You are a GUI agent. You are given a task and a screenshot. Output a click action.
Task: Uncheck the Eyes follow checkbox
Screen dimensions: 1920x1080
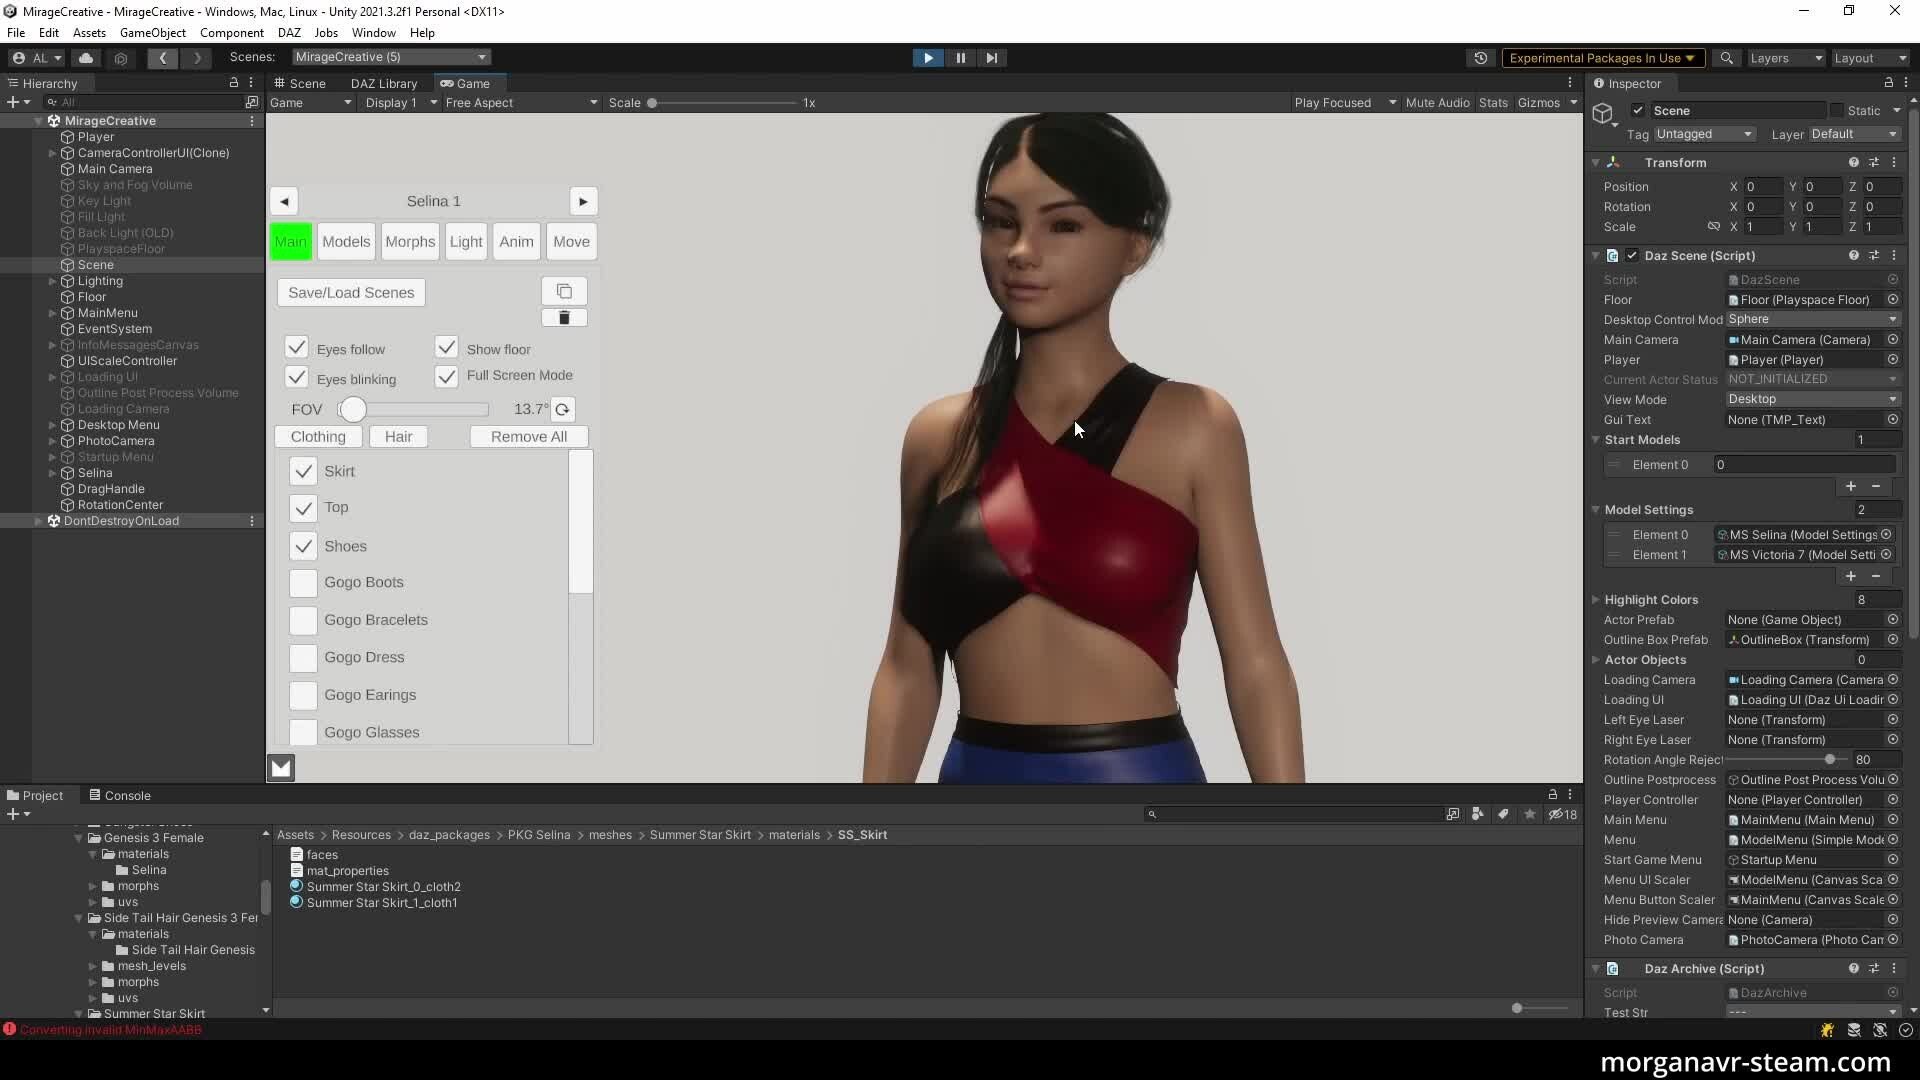(x=296, y=347)
